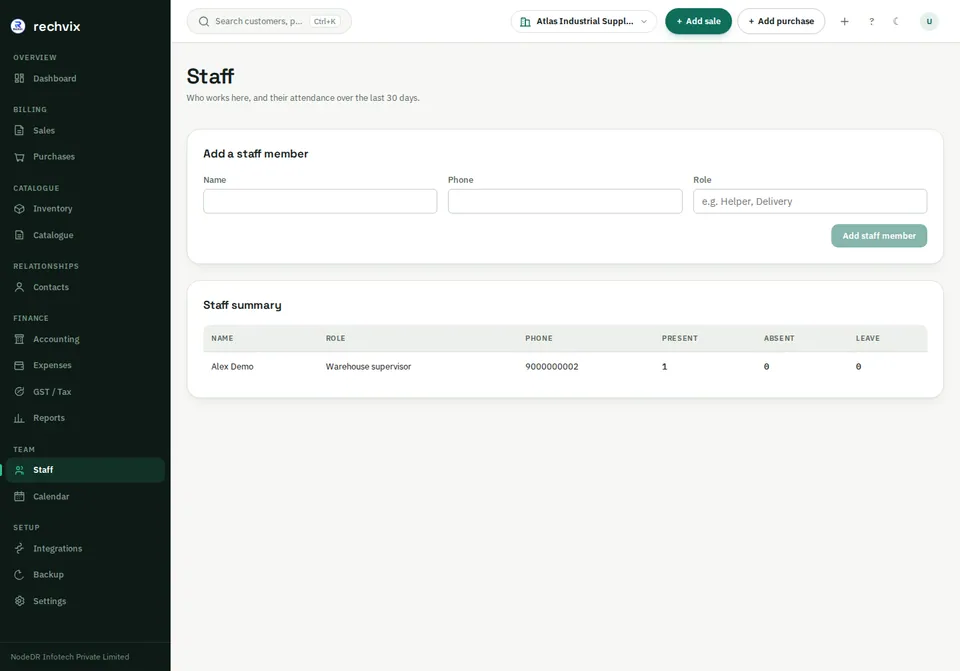
Task: Click the LEAVE column header
Action: tap(868, 339)
